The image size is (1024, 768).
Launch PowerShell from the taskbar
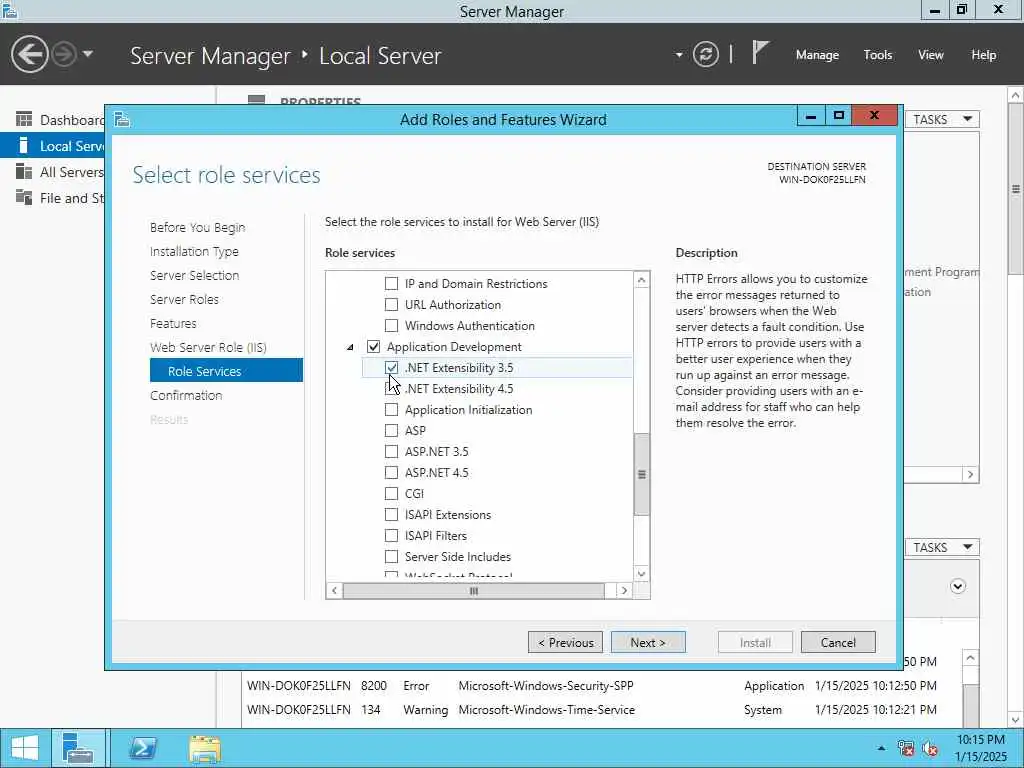[x=142, y=748]
